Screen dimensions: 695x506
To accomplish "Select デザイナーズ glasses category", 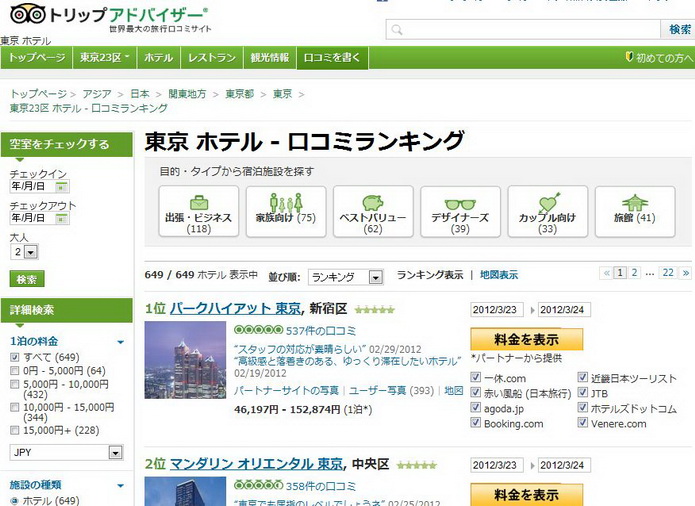I will 460,211.
